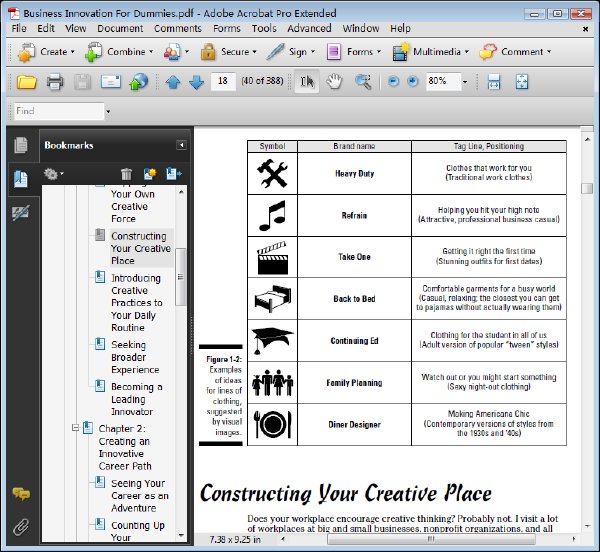Open the Comment toolbar dropdown

pyautogui.click(x=515, y=52)
